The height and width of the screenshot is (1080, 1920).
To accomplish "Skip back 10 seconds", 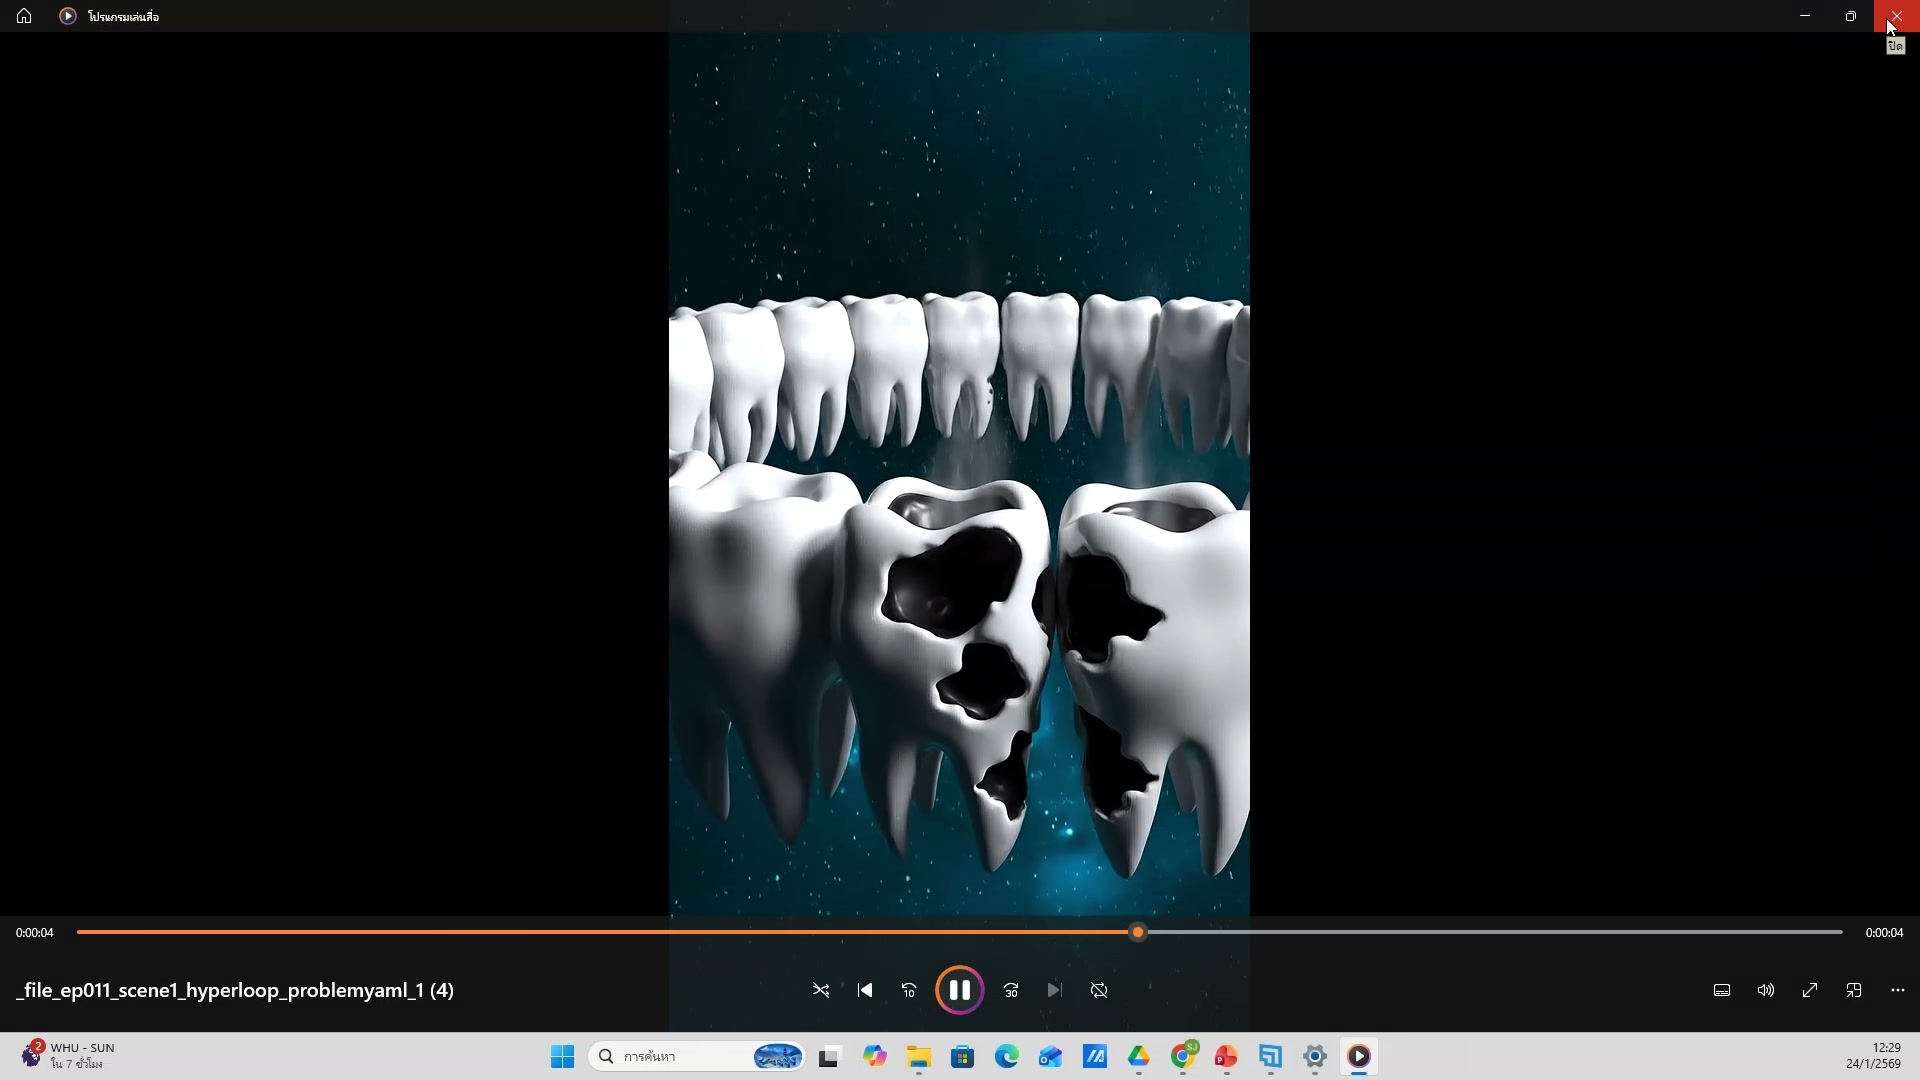I will tap(909, 990).
